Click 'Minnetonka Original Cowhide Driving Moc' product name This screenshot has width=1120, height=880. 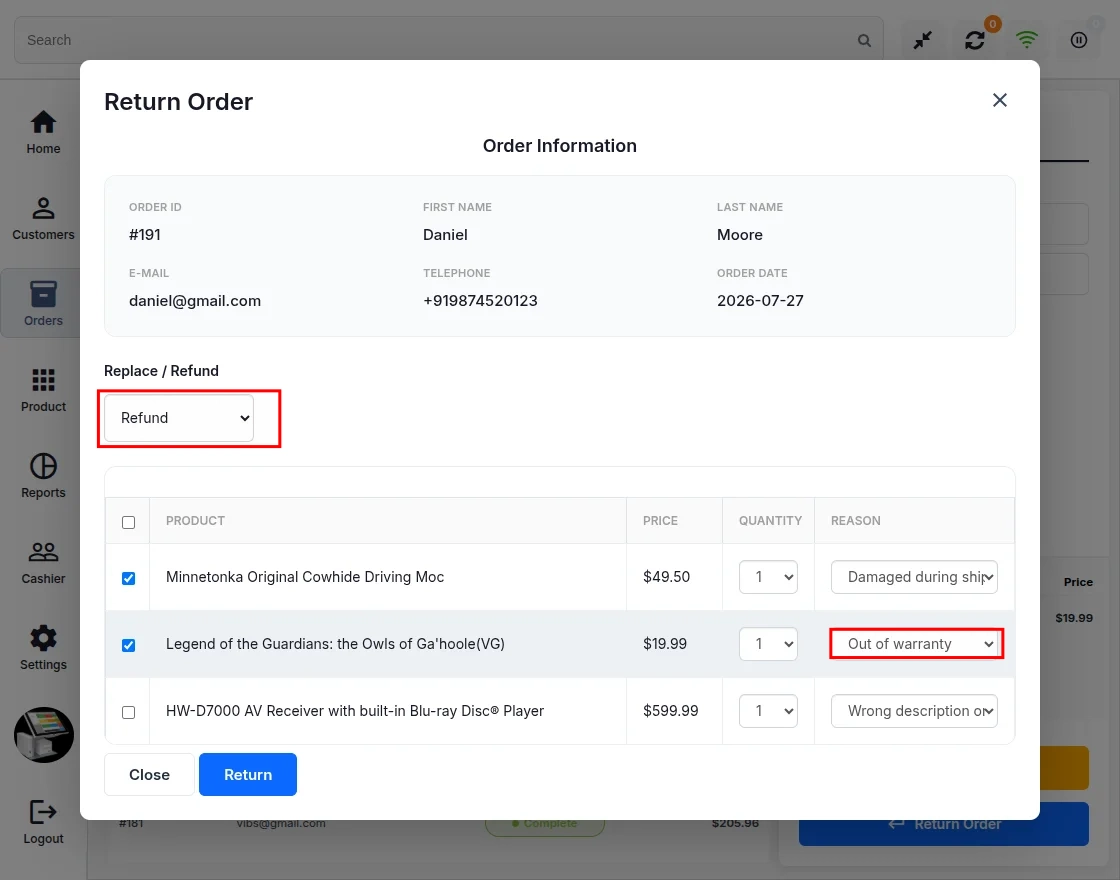[x=305, y=576]
